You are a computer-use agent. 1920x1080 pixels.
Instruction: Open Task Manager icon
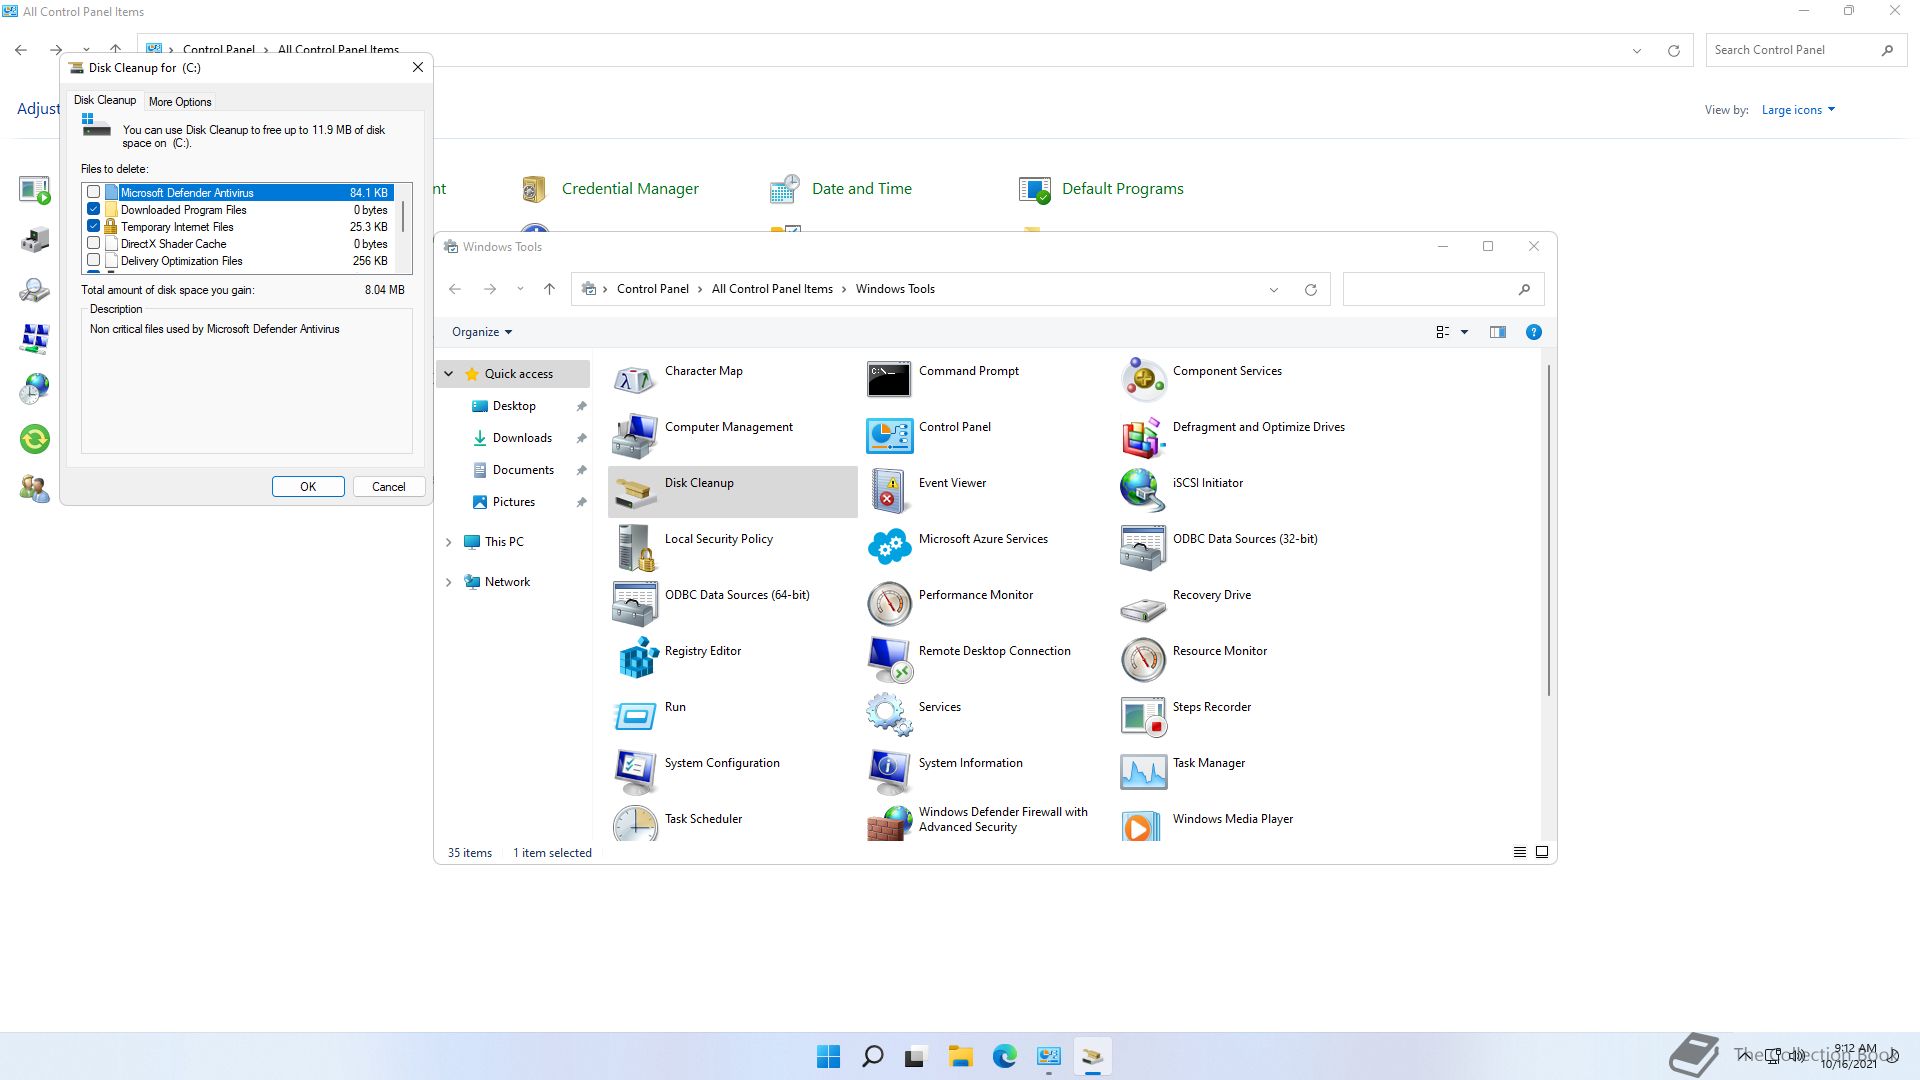(x=1143, y=772)
